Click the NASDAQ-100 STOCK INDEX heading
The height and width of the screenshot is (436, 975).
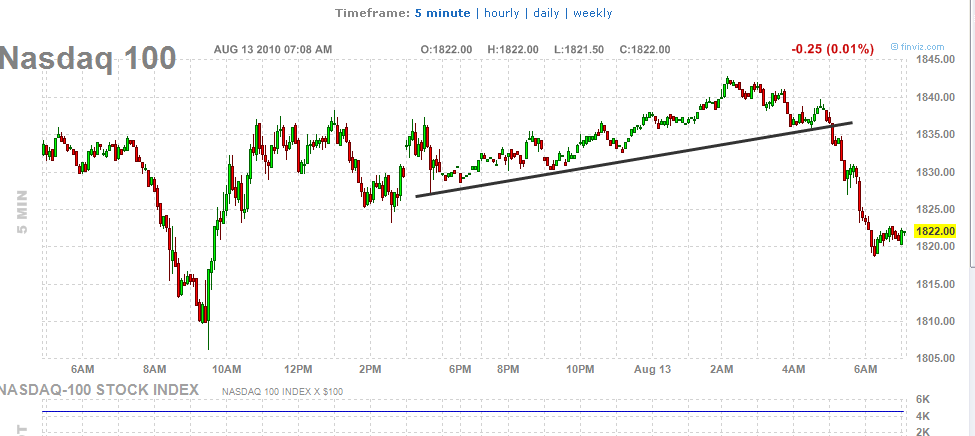[99, 390]
